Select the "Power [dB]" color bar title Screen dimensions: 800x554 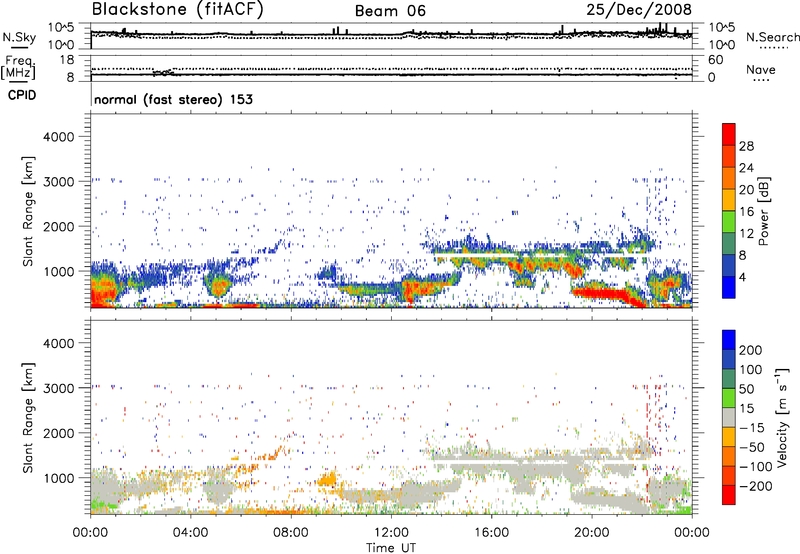click(x=763, y=211)
